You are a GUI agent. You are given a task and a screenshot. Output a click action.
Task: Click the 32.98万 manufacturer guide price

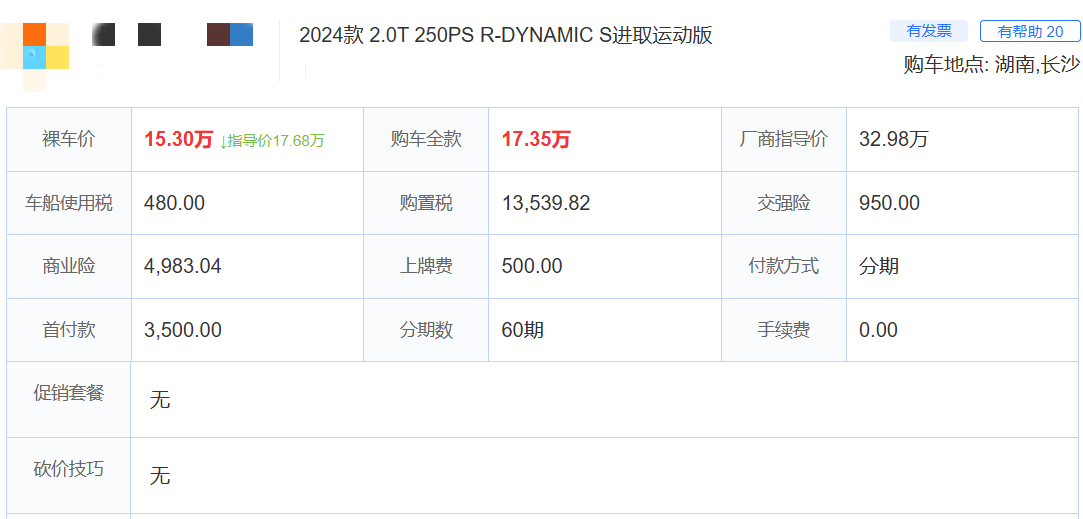pyautogui.click(x=894, y=140)
